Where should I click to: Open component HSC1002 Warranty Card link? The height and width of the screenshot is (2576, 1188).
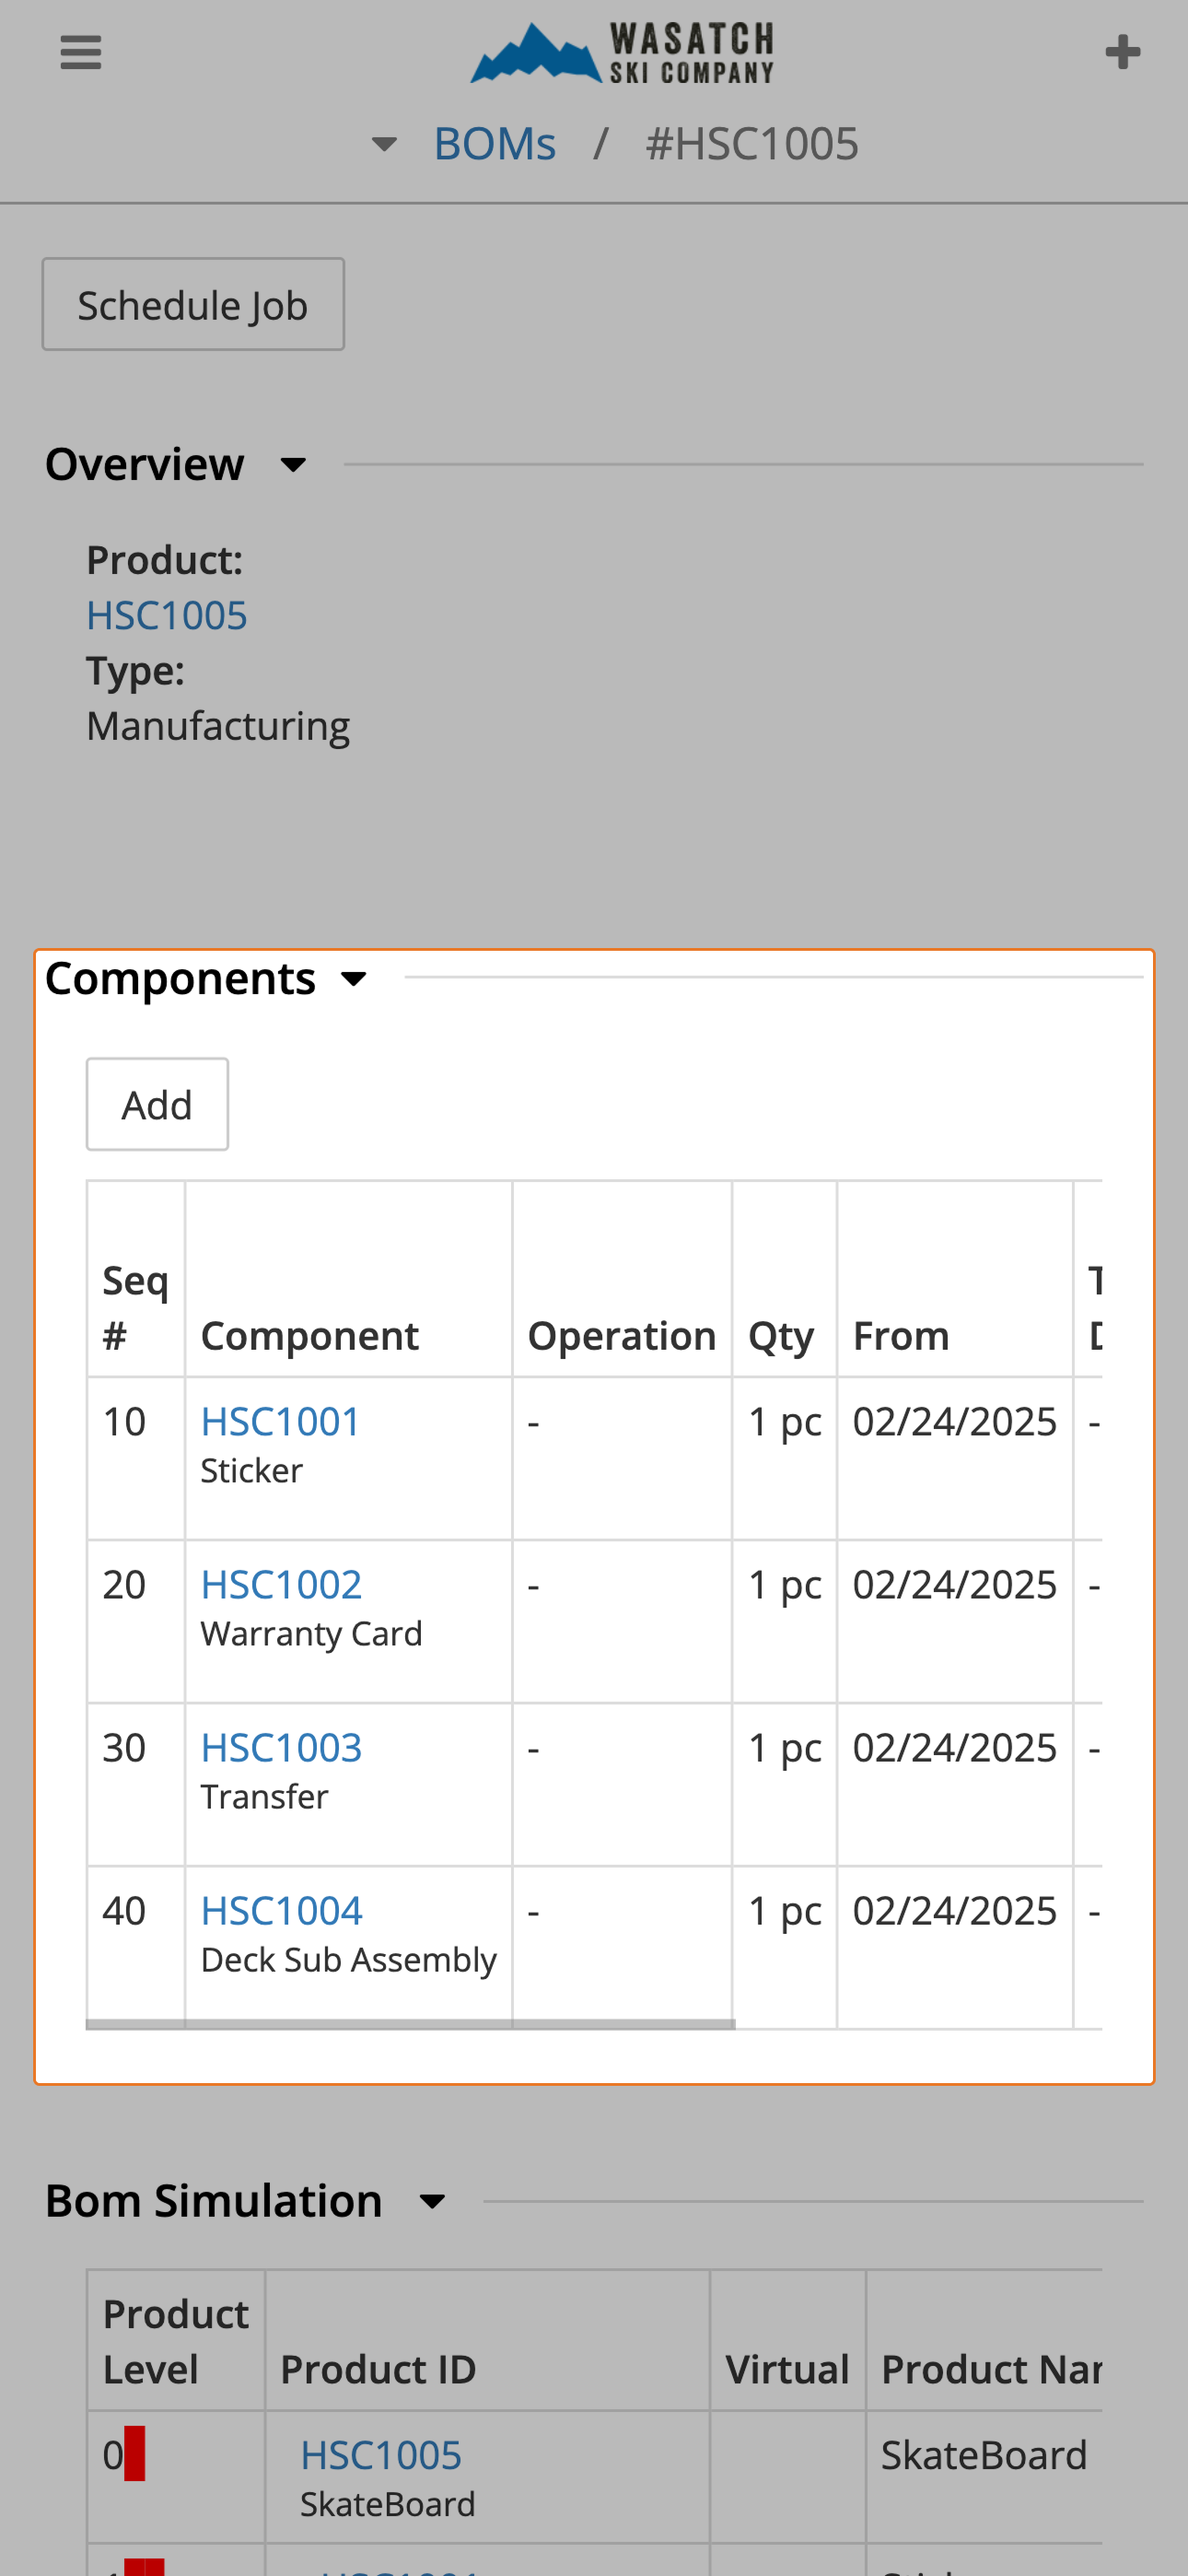pyautogui.click(x=281, y=1584)
